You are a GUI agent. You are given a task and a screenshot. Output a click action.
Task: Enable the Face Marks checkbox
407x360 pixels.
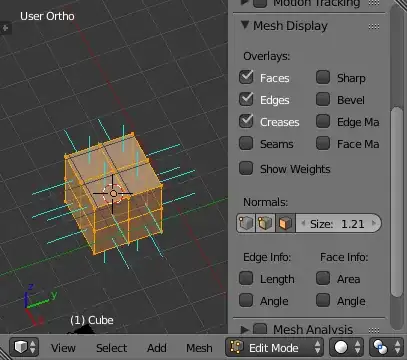click(323, 143)
